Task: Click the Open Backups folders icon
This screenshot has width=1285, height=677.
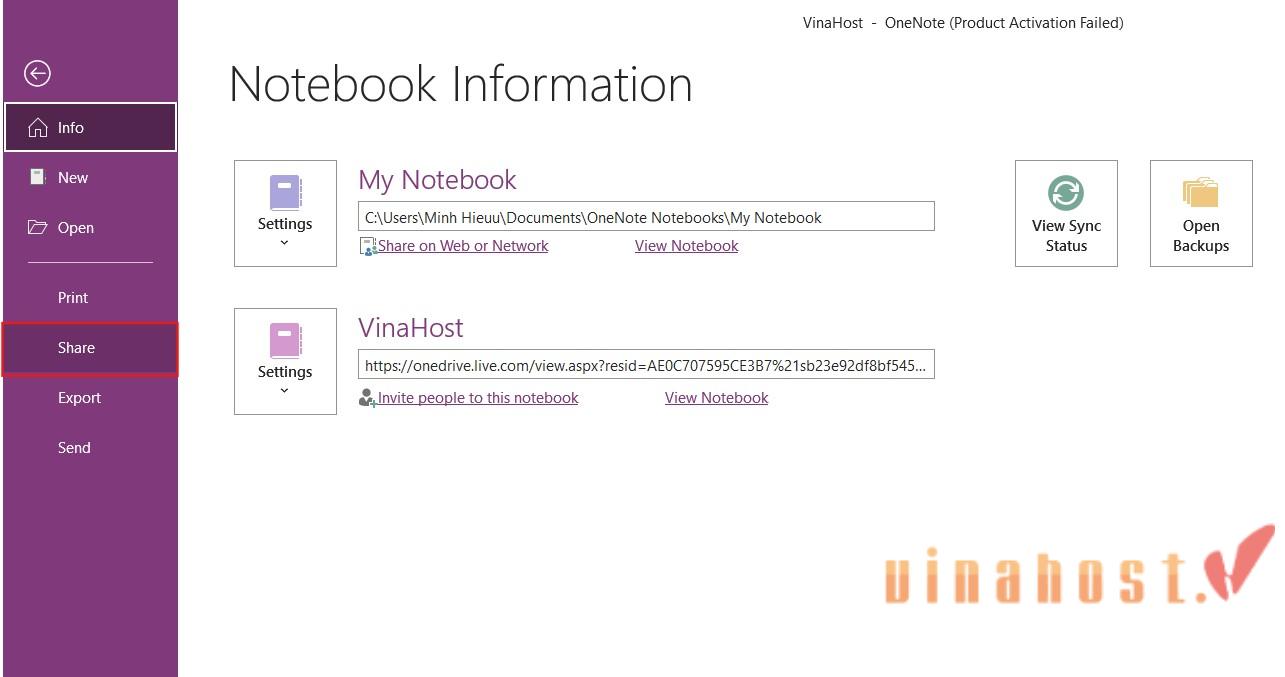Action: [1201, 193]
